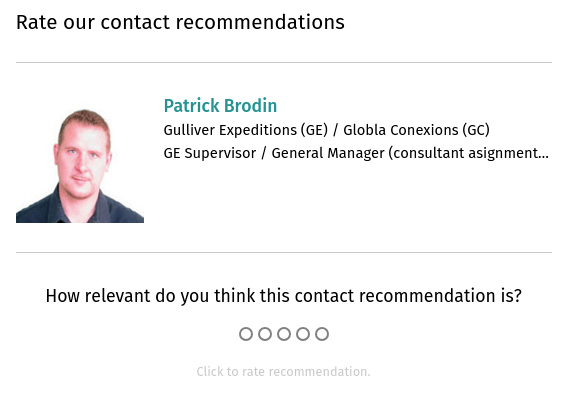Screen dimensions: 567x394
Task: Expand the truncated job title ellipsis
Action: [544, 157]
